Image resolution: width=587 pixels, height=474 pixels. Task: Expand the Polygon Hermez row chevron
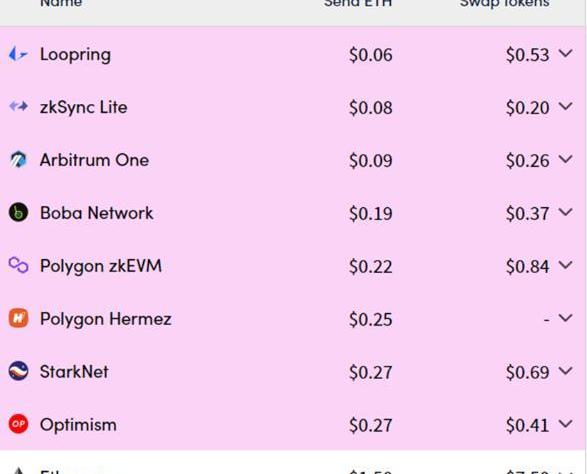tap(565, 318)
